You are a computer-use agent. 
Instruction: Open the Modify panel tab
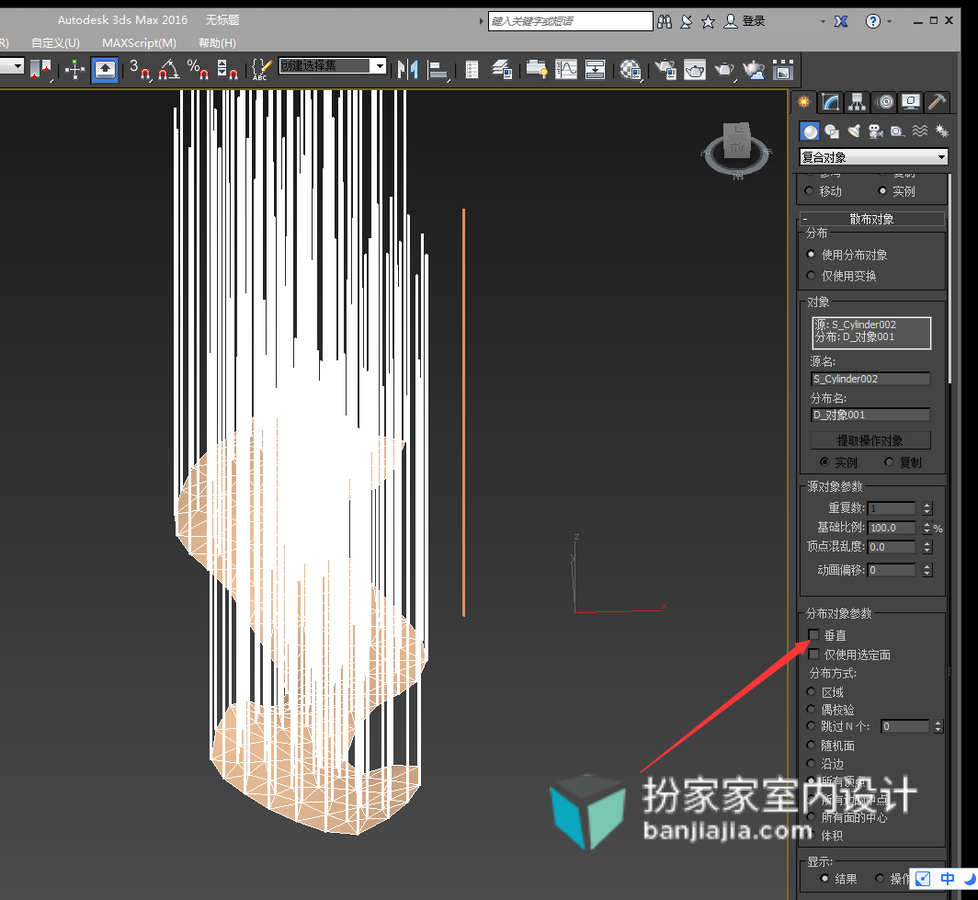(x=831, y=102)
